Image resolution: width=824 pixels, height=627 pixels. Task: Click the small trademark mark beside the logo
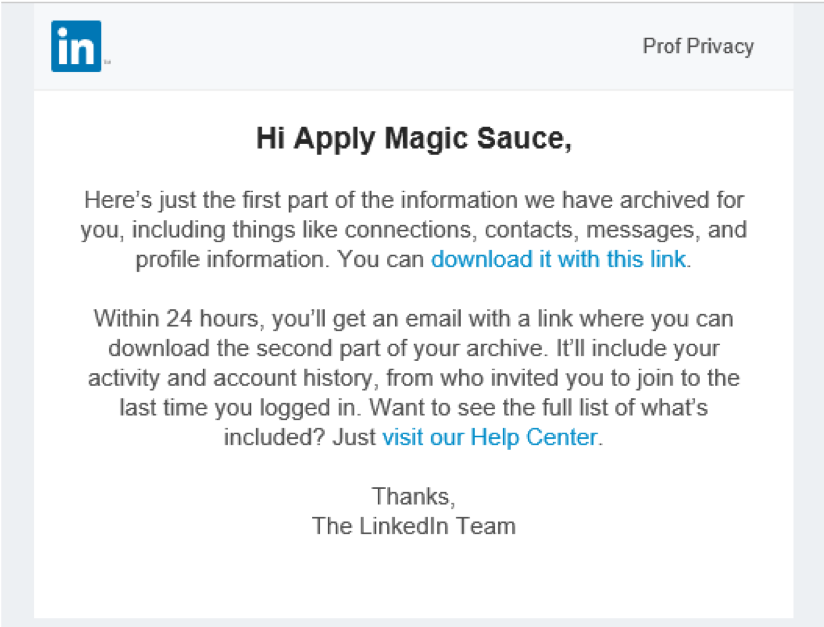pyautogui.click(x=107, y=63)
